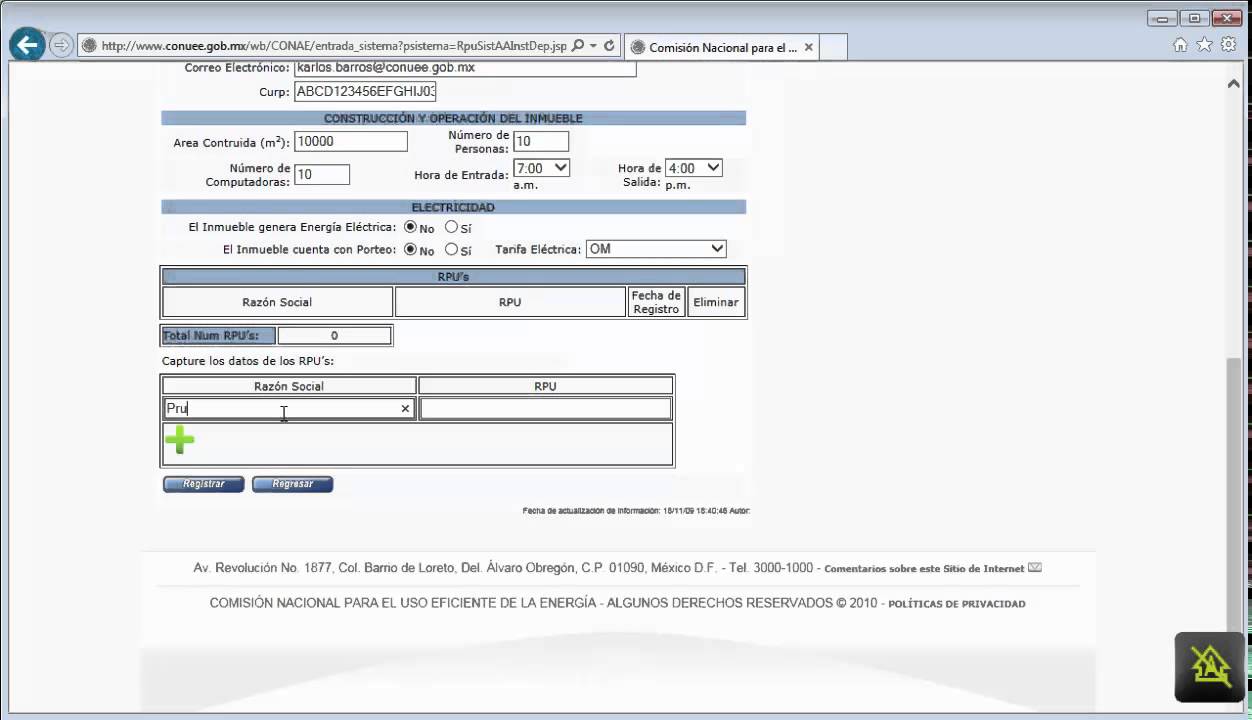Image resolution: width=1252 pixels, height=720 pixels.
Task: Click the vertical page scrollbar thumb
Action: coord(1234,480)
